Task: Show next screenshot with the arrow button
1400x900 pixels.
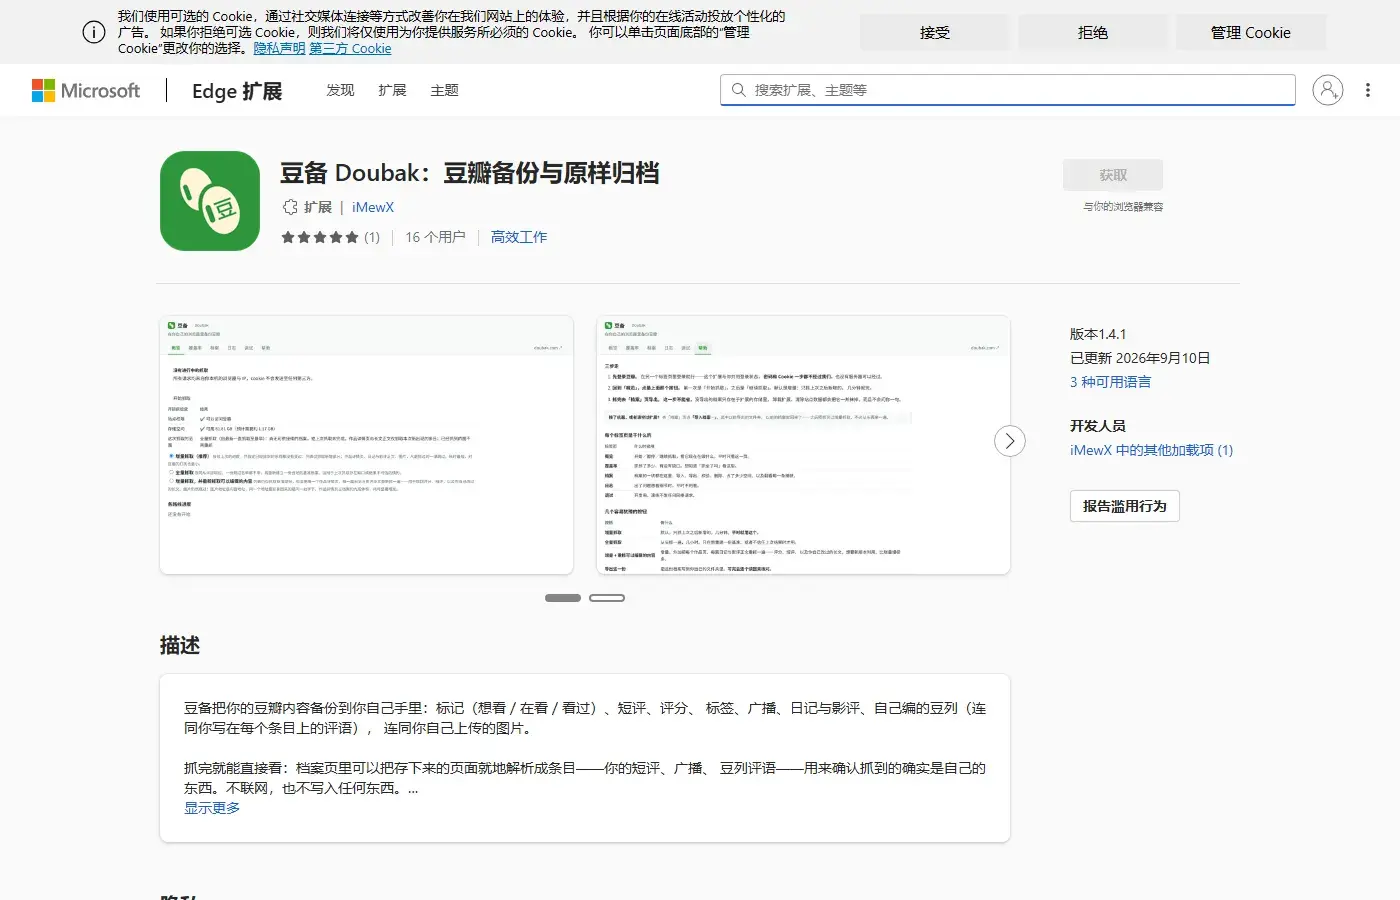Action: click(x=1010, y=441)
